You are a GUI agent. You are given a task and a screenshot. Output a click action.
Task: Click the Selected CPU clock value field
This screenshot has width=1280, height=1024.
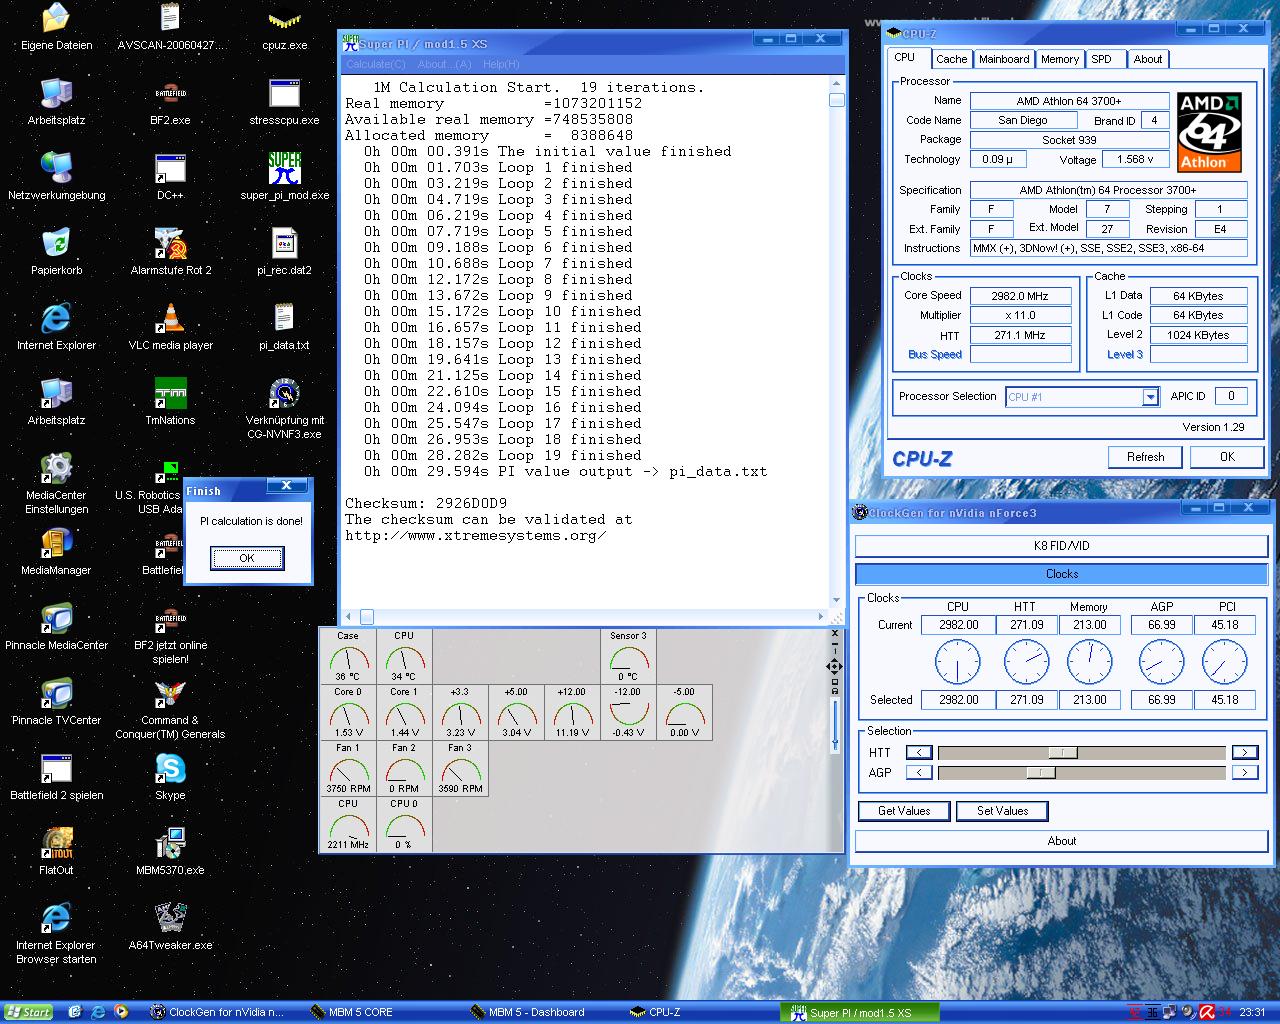click(x=958, y=700)
